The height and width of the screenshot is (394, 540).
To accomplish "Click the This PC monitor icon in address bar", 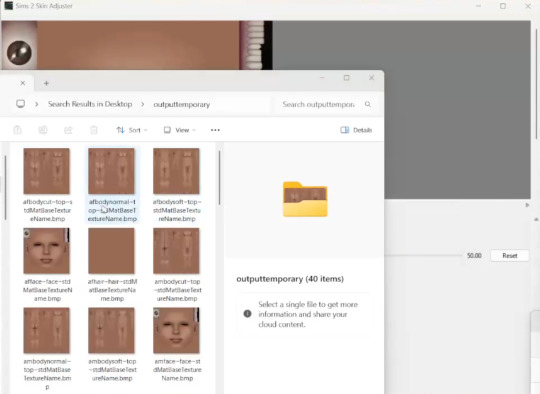I will [21, 104].
